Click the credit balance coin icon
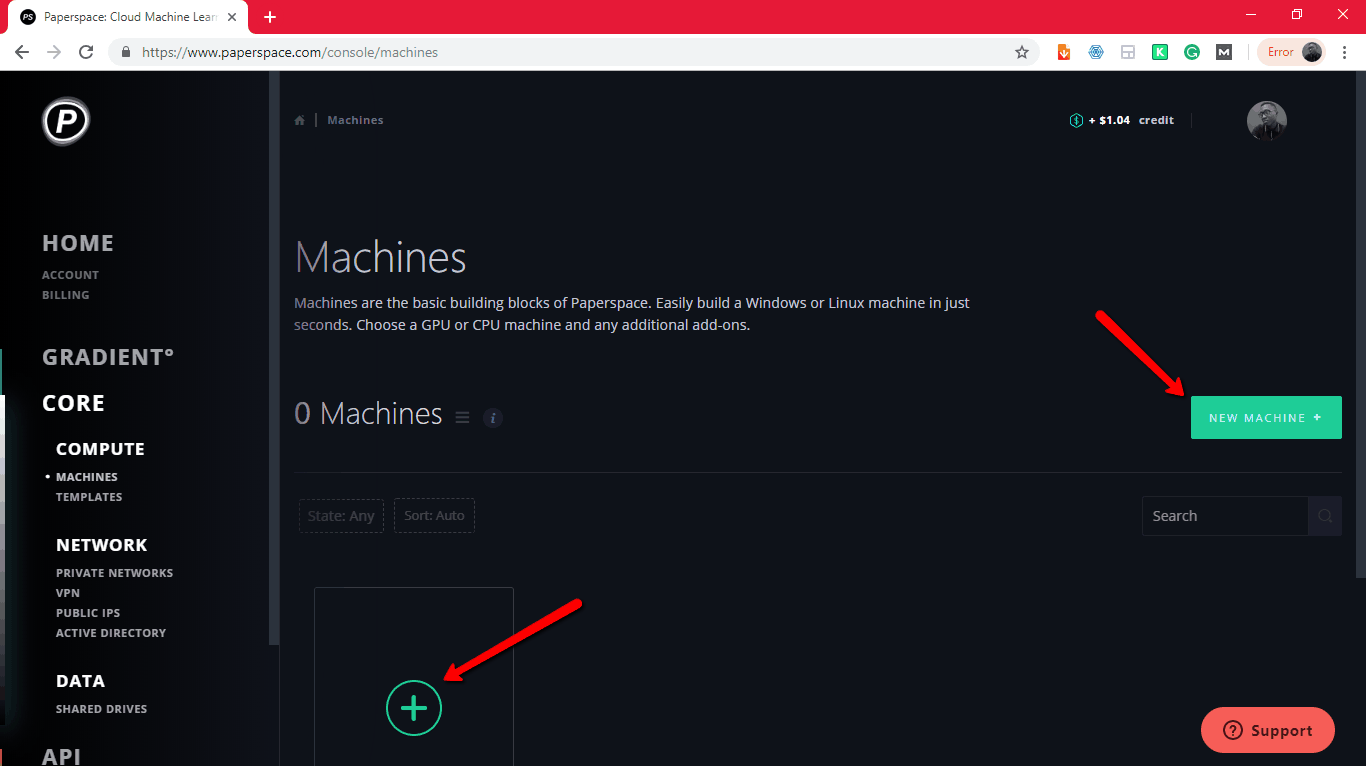The image size is (1366, 766). (1076, 120)
